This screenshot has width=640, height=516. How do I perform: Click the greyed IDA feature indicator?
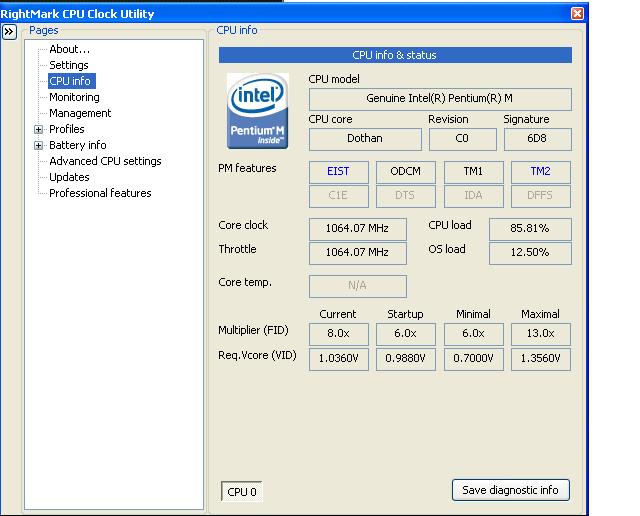[473, 196]
